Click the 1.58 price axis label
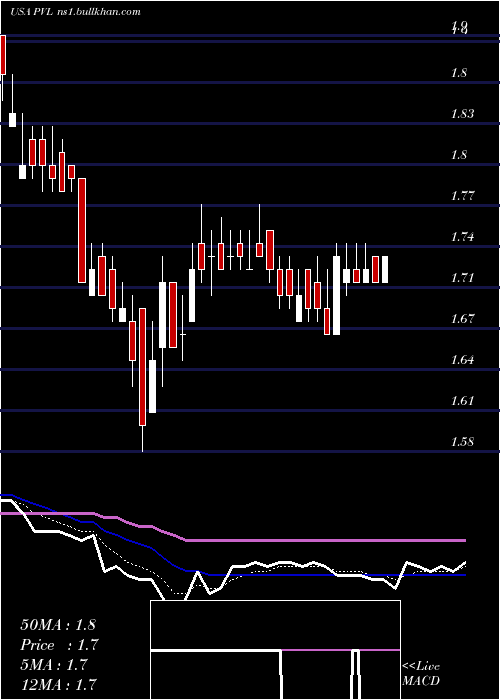The height and width of the screenshot is (700, 500). (462, 442)
